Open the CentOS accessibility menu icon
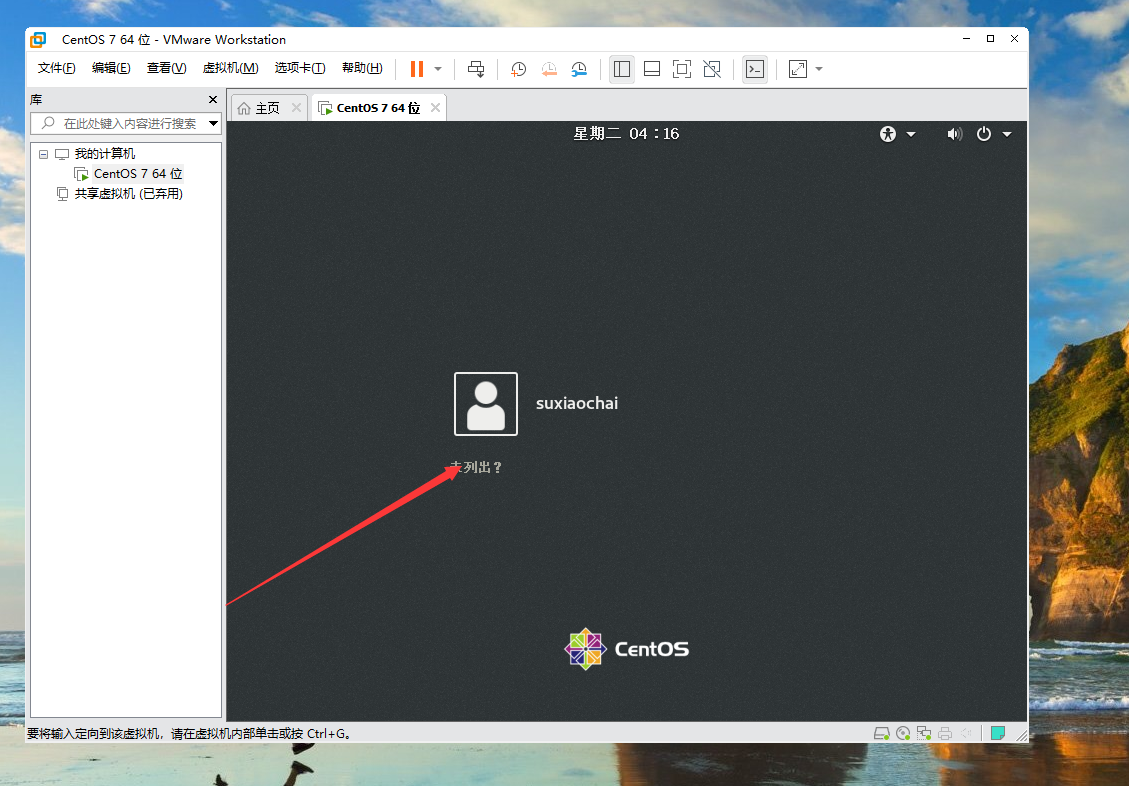1129x786 pixels. [888, 134]
